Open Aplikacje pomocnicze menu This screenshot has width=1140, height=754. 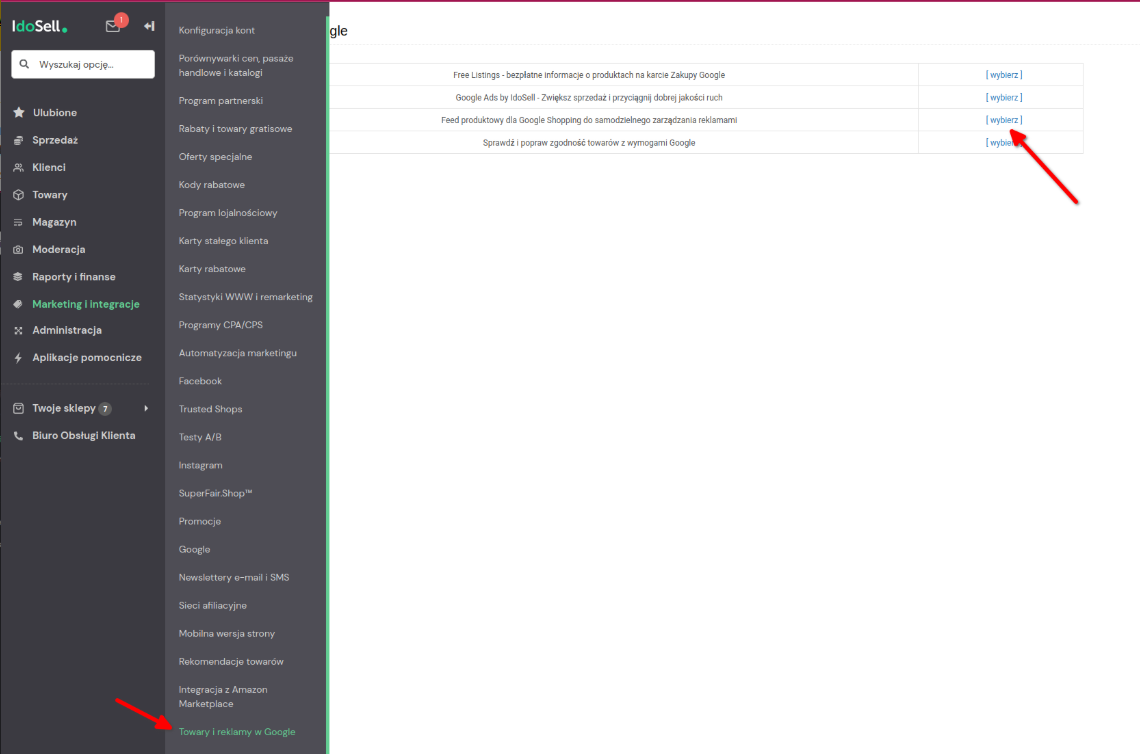point(87,358)
